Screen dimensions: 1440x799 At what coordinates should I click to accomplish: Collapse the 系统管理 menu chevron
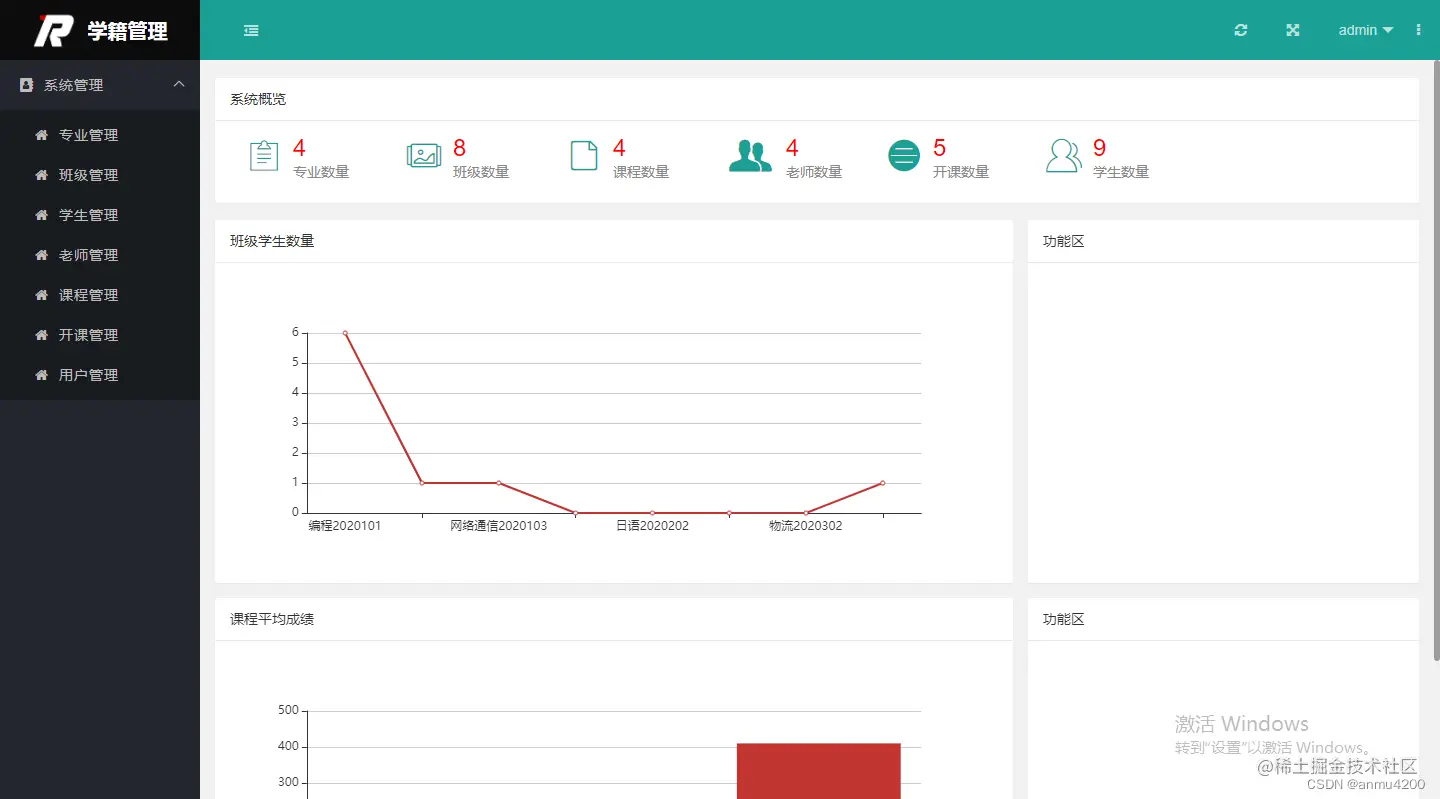coord(179,85)
